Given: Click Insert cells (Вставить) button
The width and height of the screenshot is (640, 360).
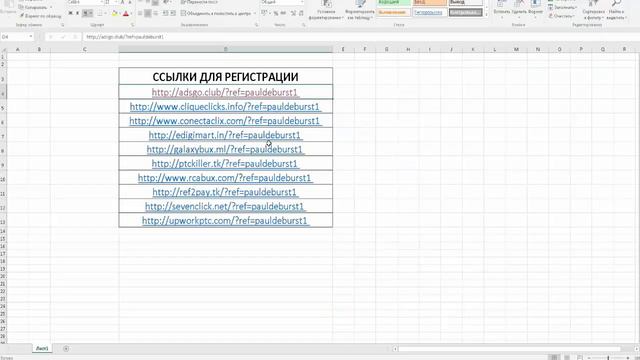Looking at the screenshot, I should [502, 10].
